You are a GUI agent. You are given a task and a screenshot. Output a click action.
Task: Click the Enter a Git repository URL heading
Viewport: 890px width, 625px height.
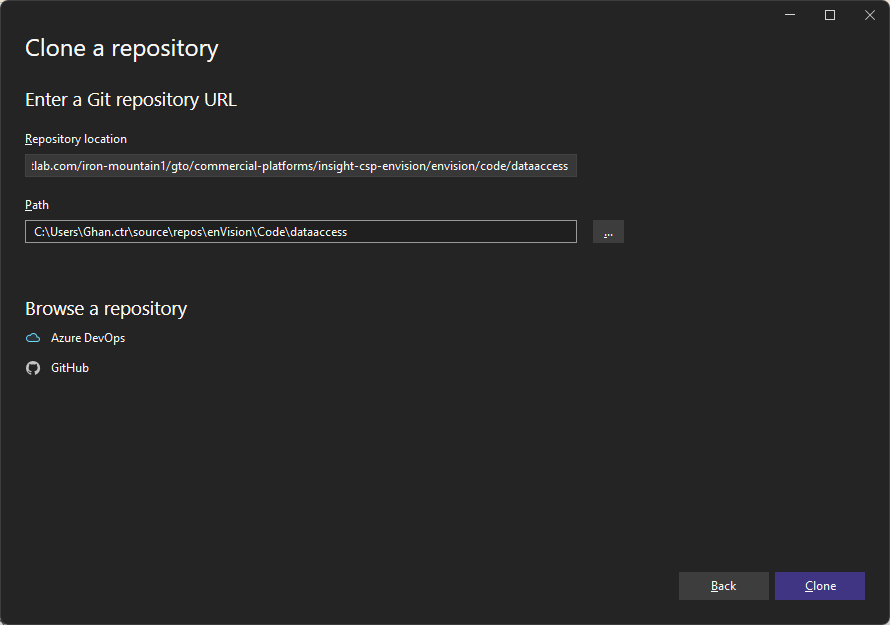pyautogui.click(x=130, y=99)
